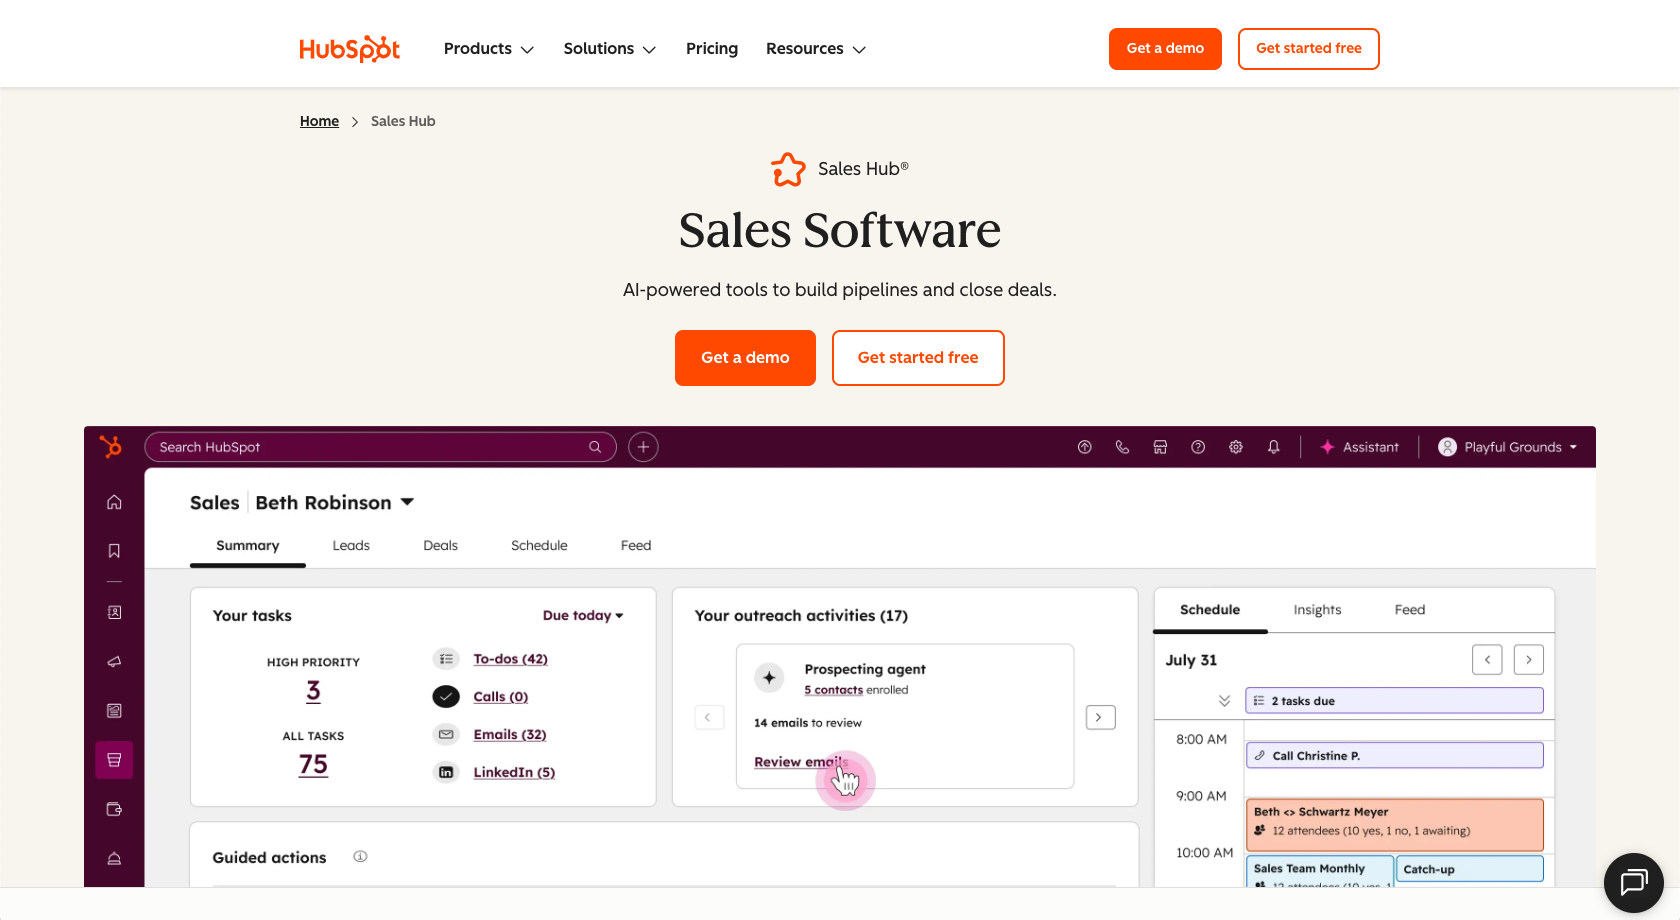Expand the Products menu
This screenshot has height=920, width=1680.
click(x=489, y=49)
